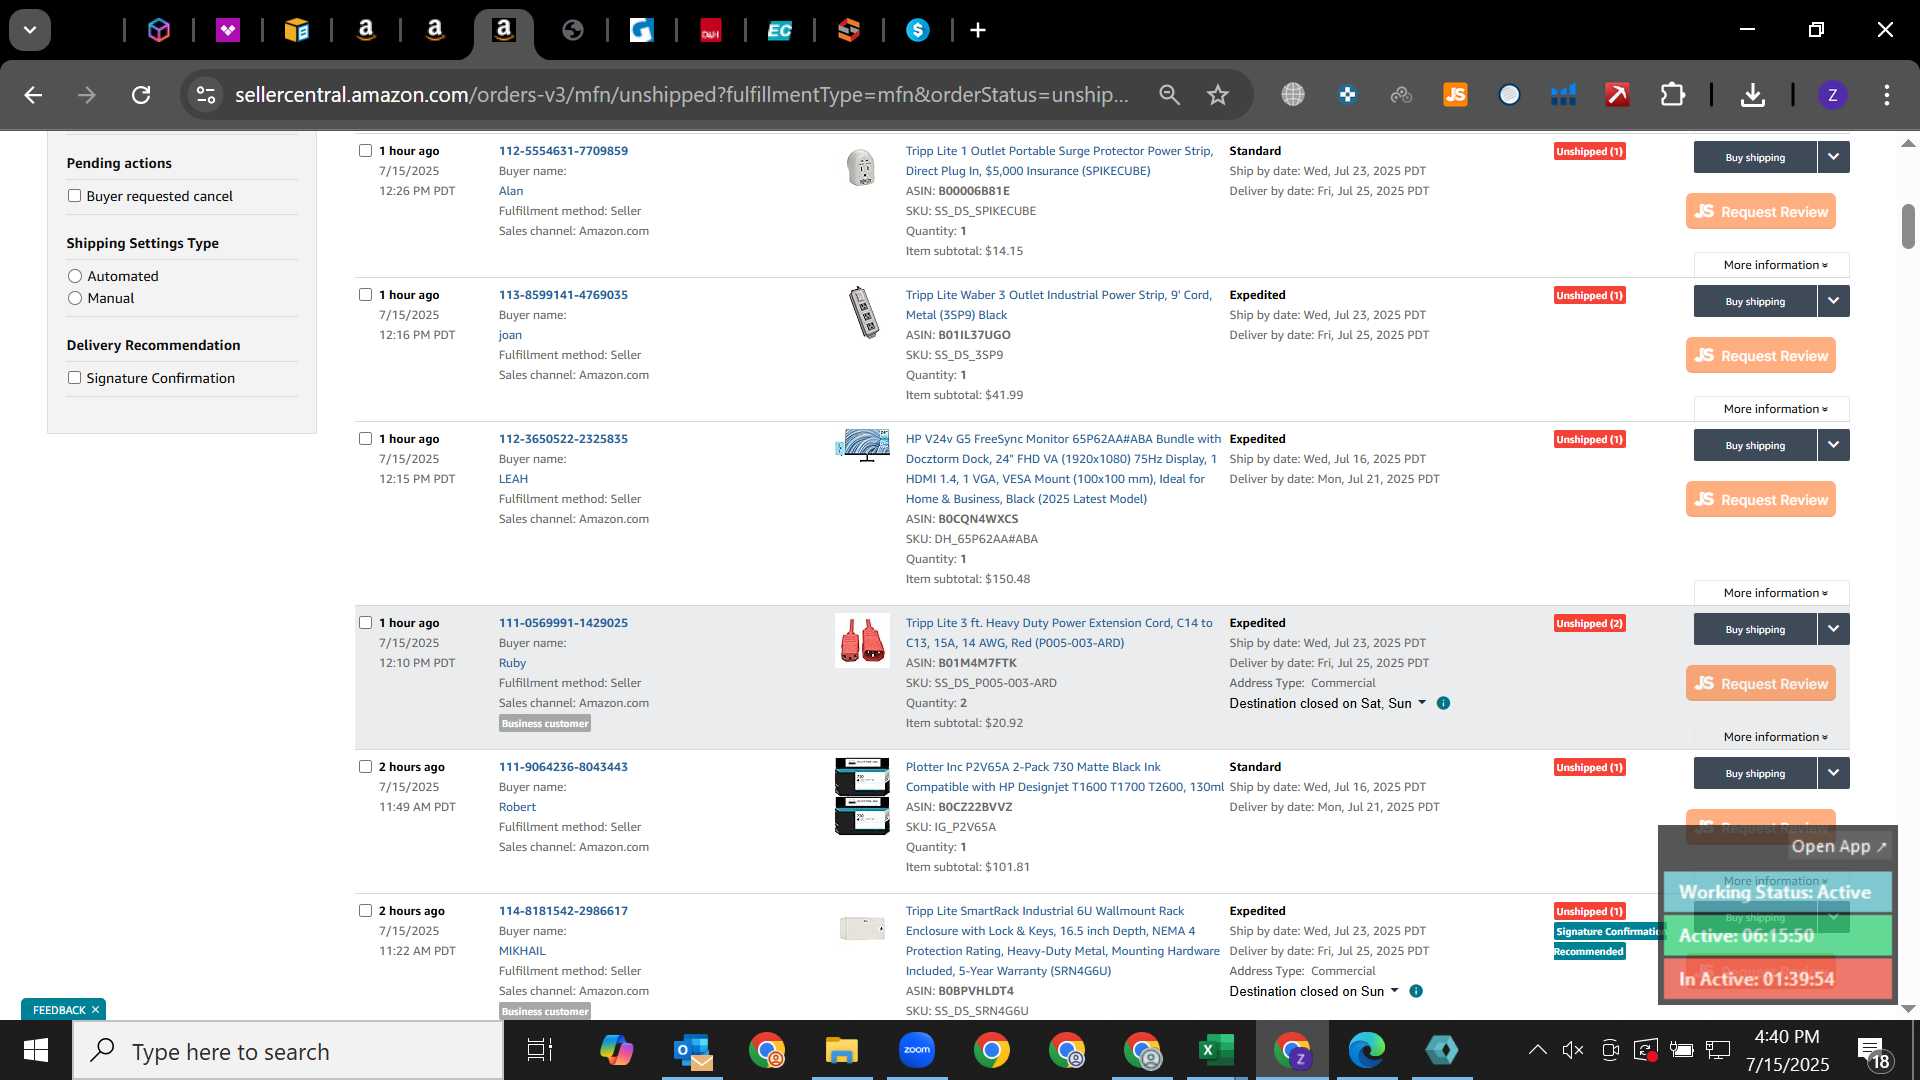Open Buy shipping dropdown arrow for SPIKECUBE order
Screen dimensions: 1920x1080
[1833, 157]
